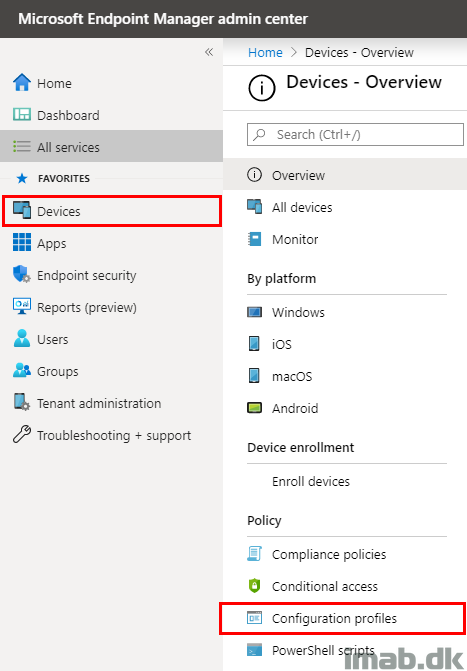Viewport: 467px width, 671px height.
Task: Open Tenant administration device-gear icon
Action: point(22,402)
